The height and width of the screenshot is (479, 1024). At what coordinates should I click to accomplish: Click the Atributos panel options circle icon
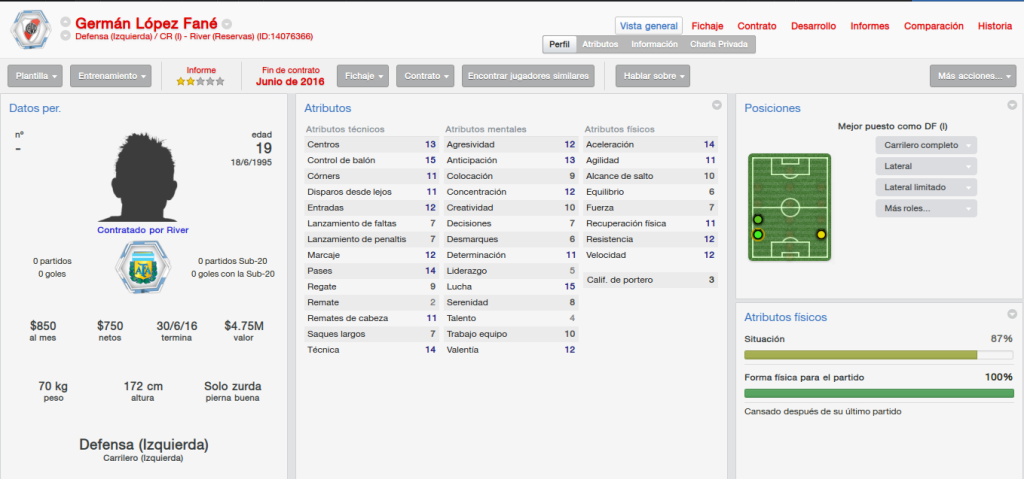point(716,105)
